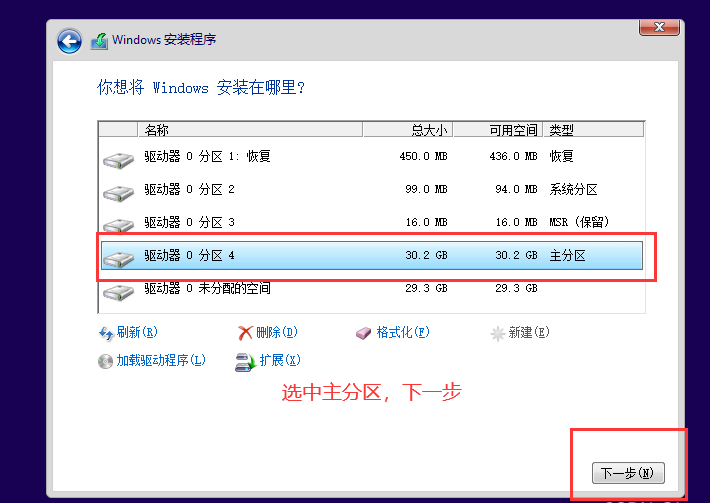This screenshot has width=710, height=503.
Task: Choose the 新建(E) link
Action: [x=529, y=332]
